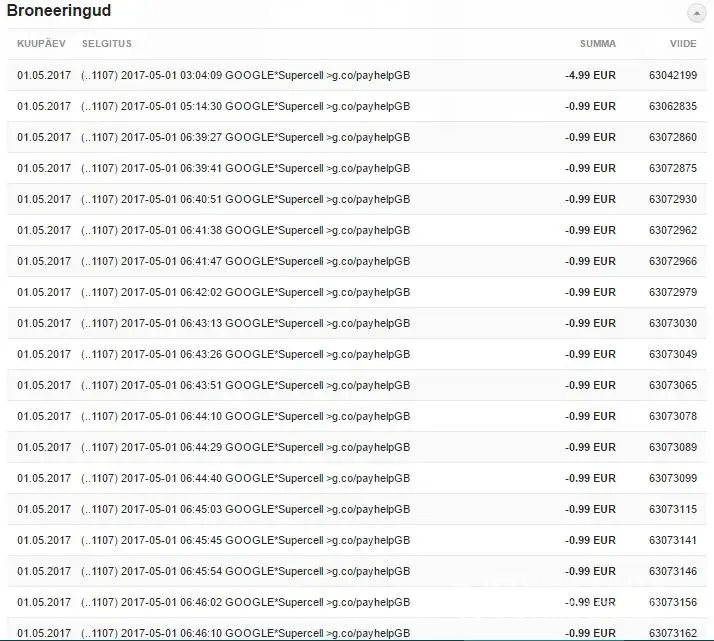This screenshot has width=714, height=641.
Task: Click the 01.05.2017 date in the 06:42:02 row
Action: point(44,292)
